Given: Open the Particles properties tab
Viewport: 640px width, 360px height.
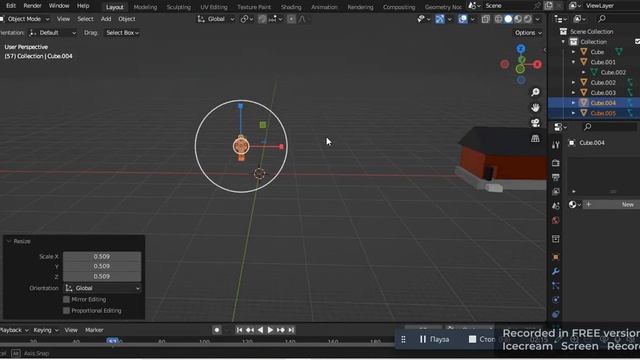Looking at the screenshot, I should [x=556, y=286].
